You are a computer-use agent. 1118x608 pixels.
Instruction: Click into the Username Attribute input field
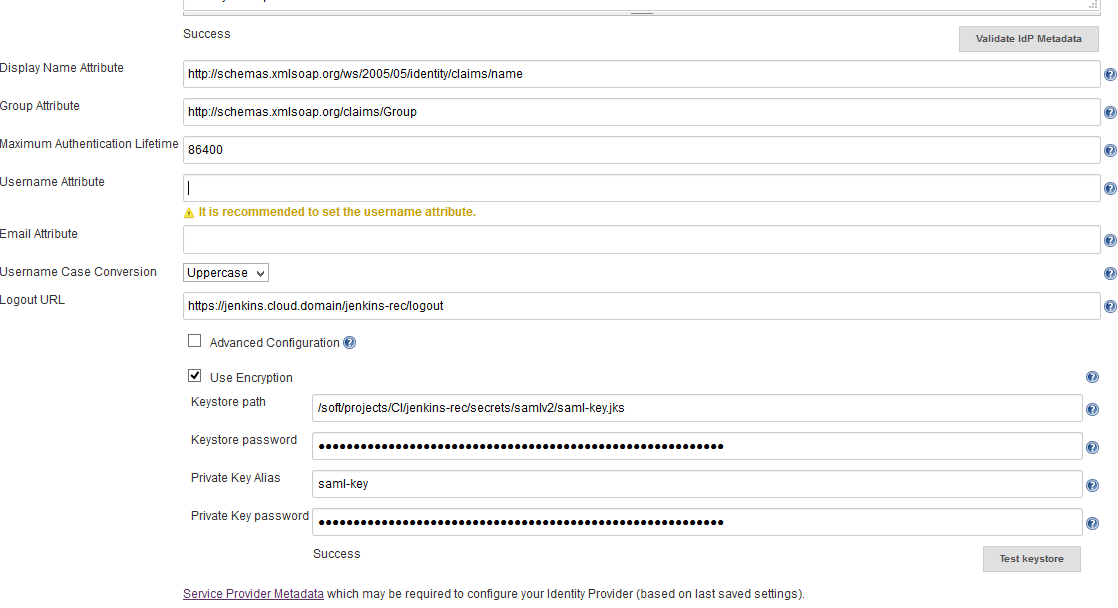[641, 188]
